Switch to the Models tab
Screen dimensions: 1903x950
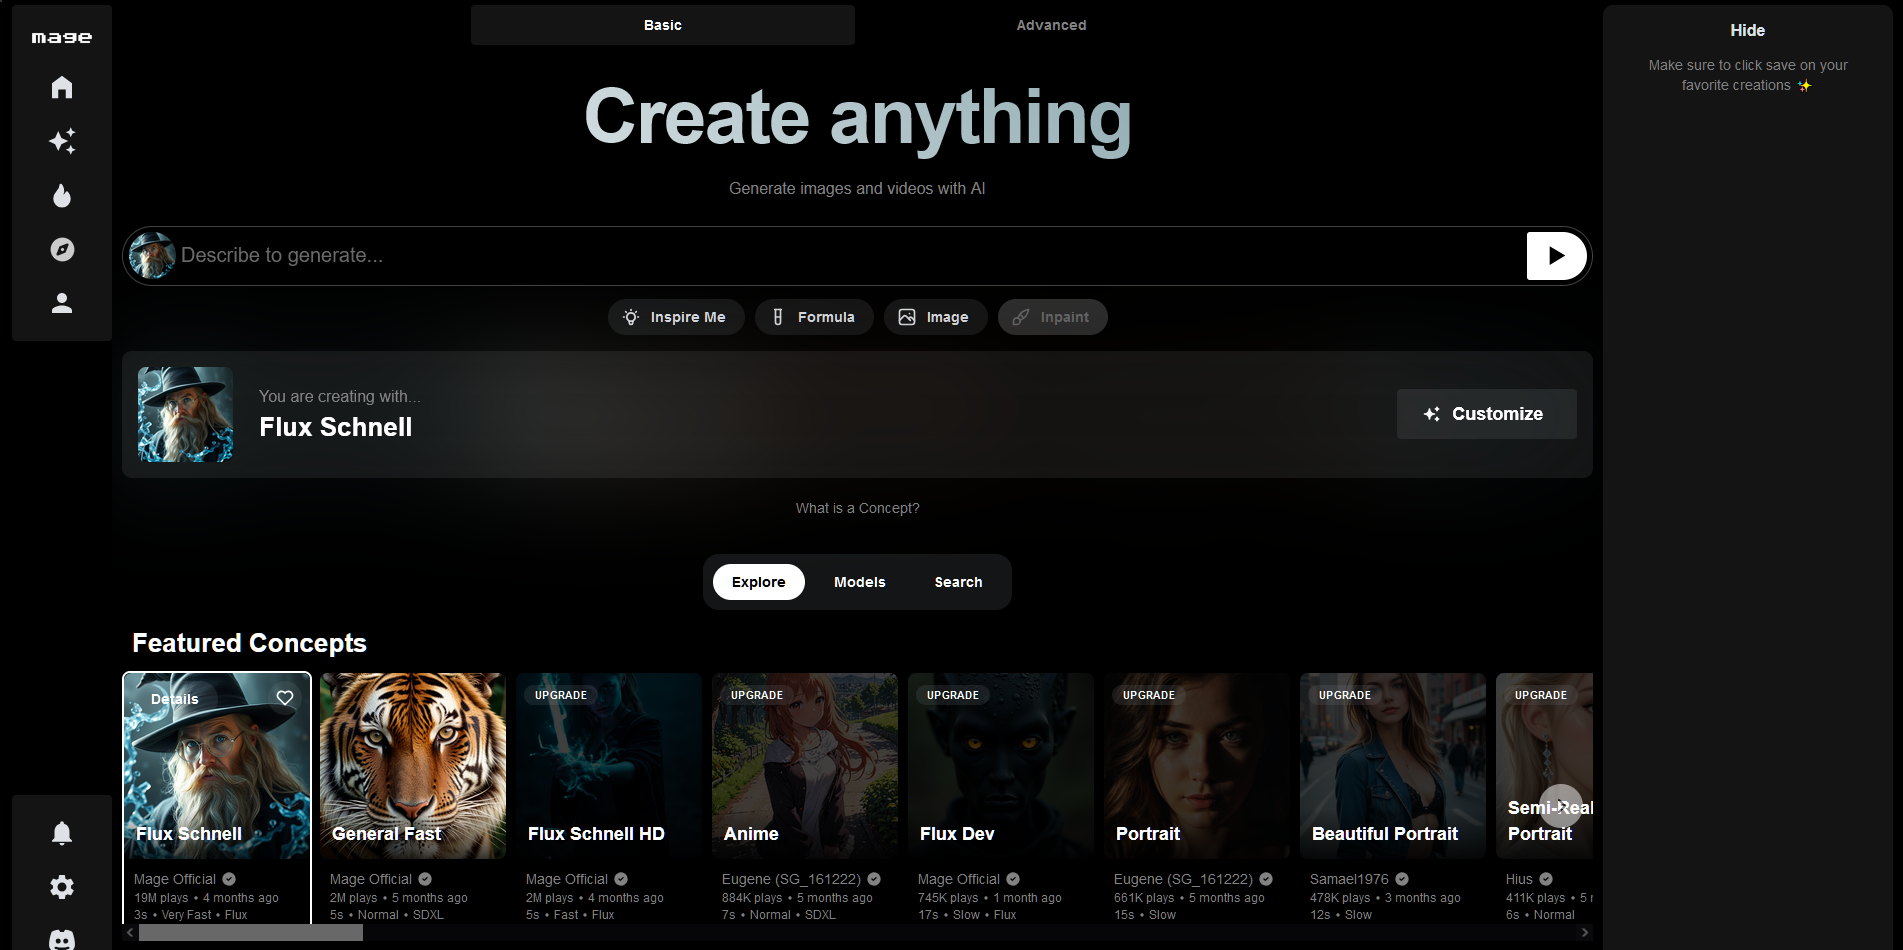click(x=859, y=582)
